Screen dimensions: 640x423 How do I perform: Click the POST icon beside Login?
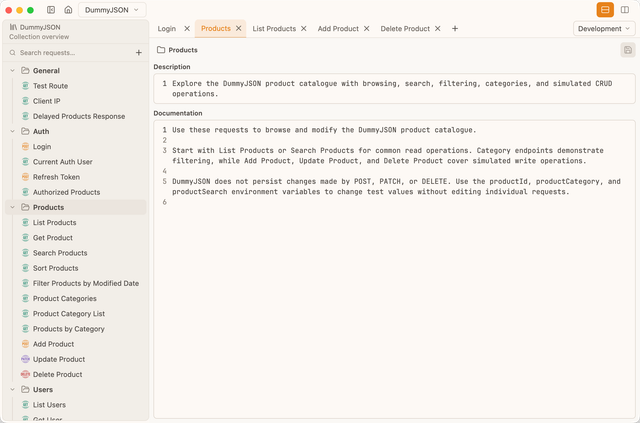25,147
